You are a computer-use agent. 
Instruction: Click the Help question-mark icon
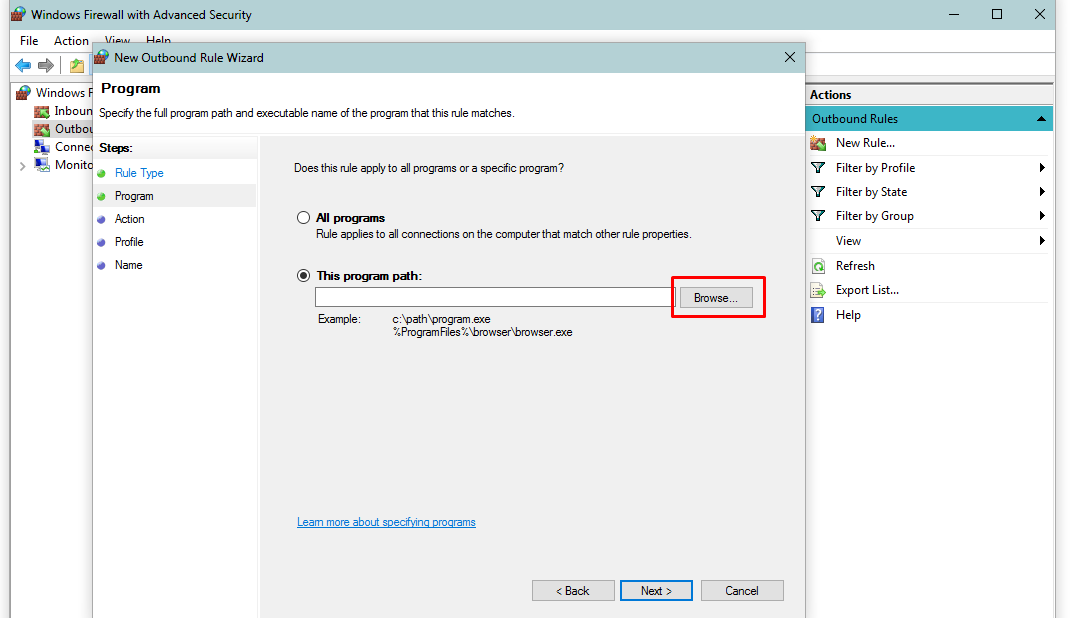[x=818, y=314]
